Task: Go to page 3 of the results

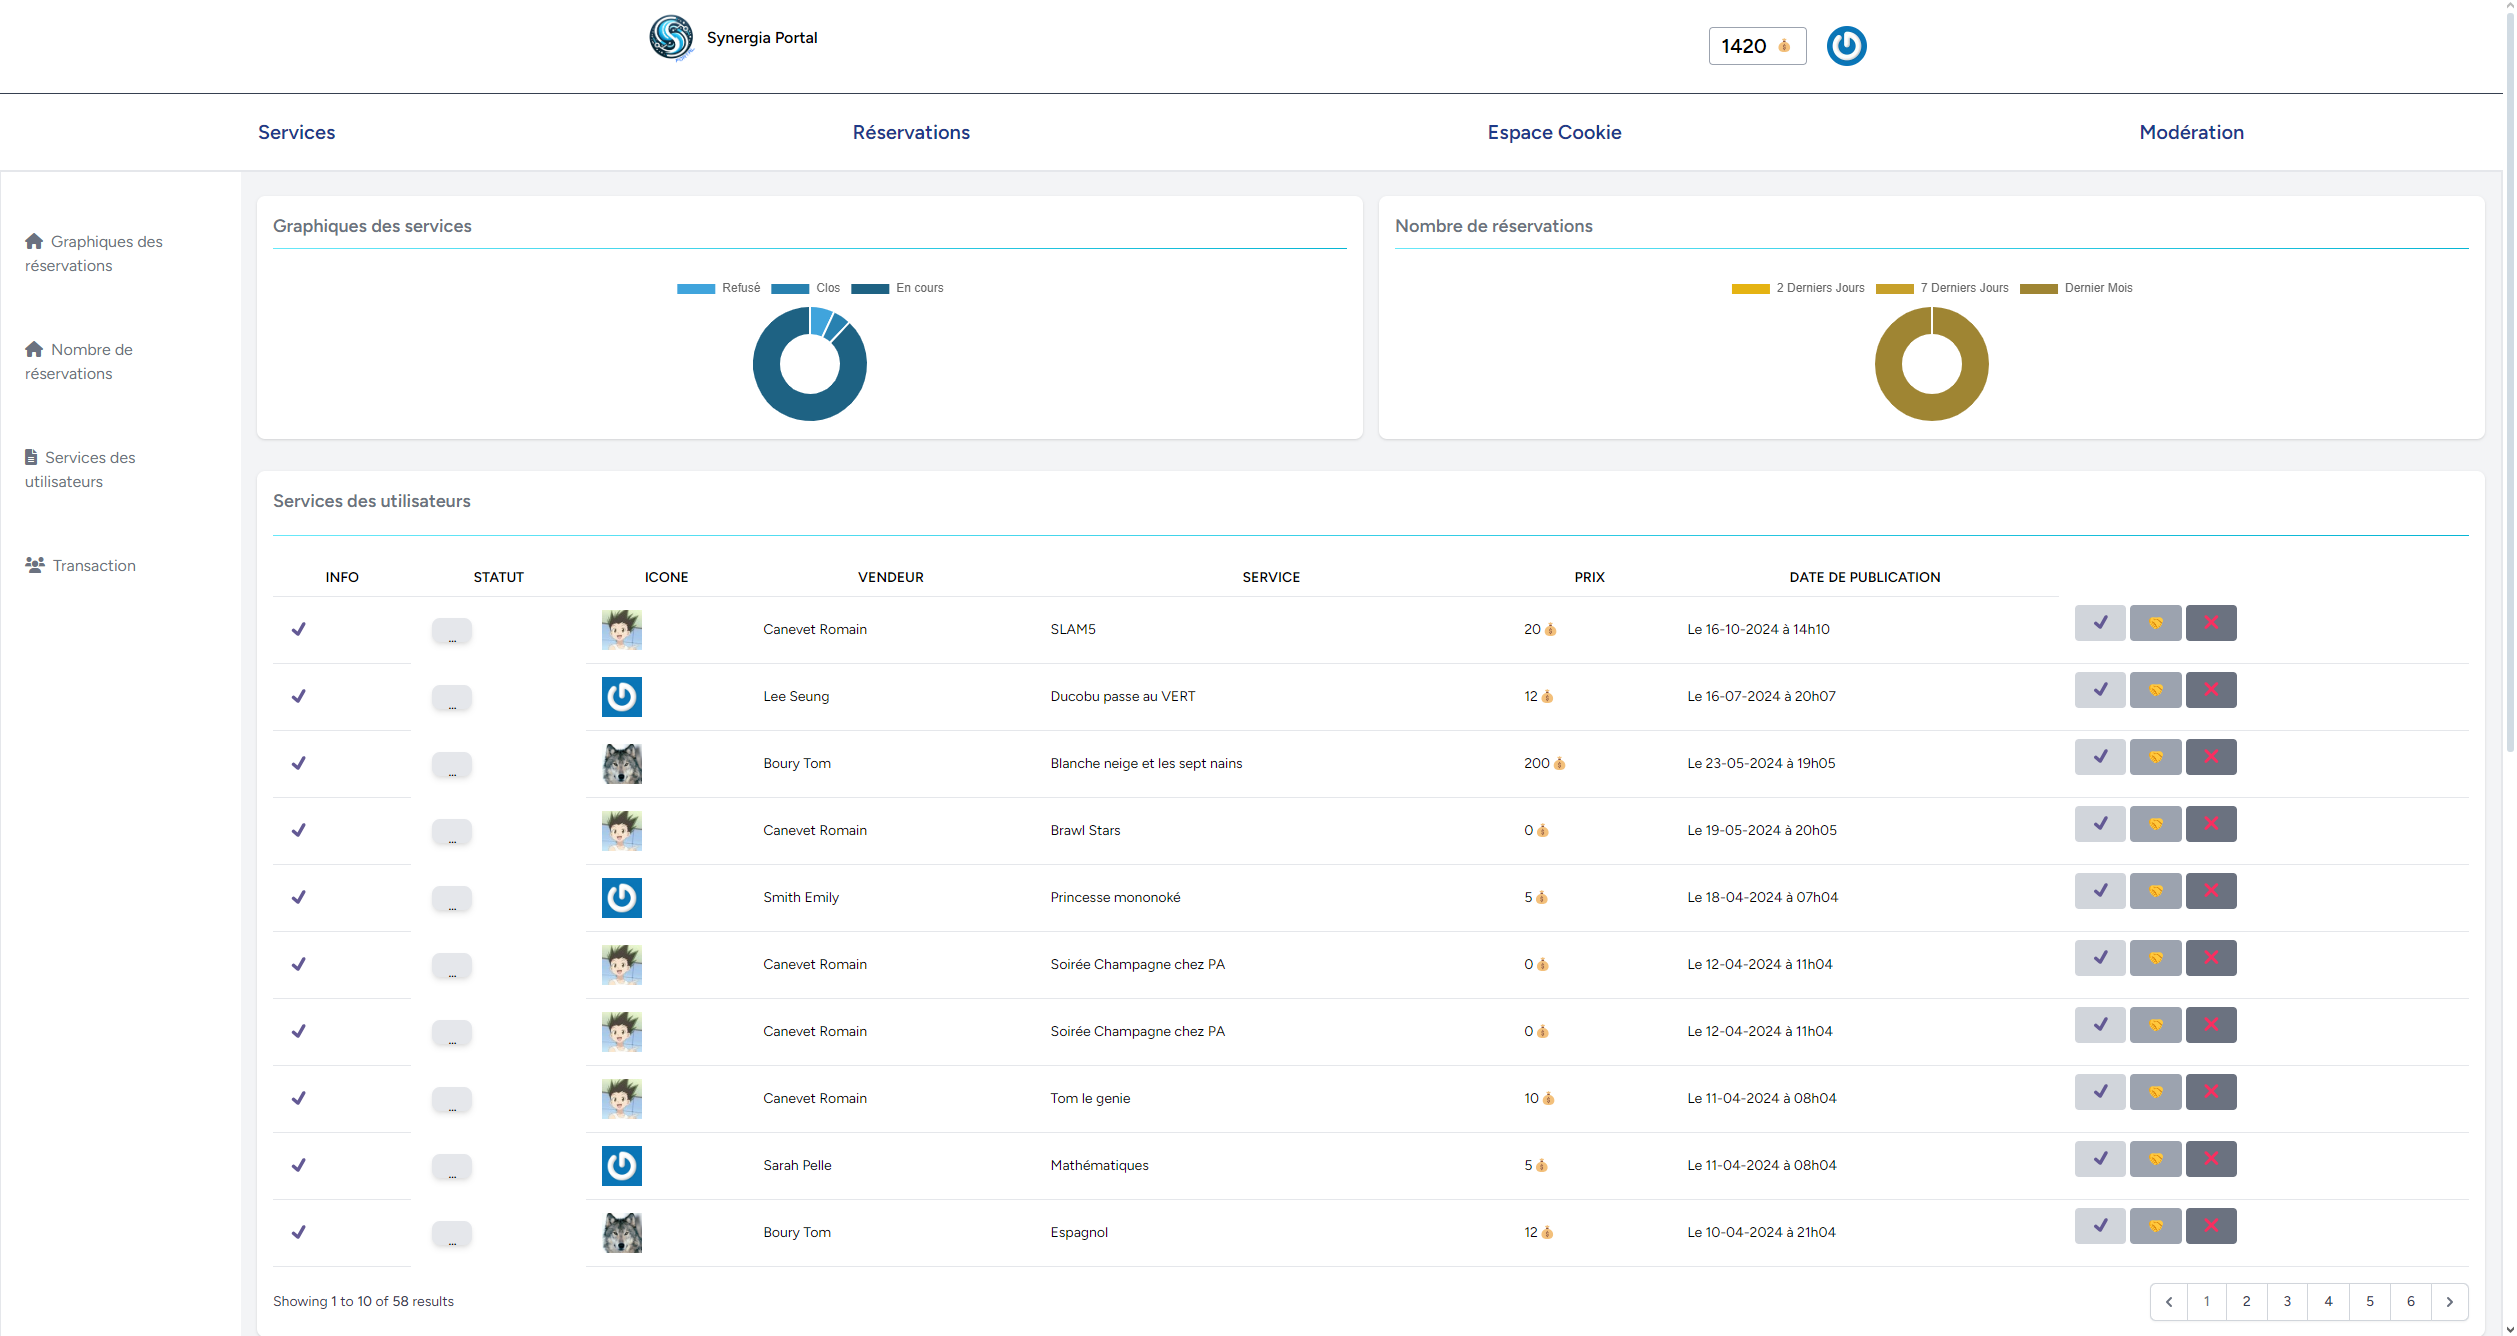Action: pyautogui.click(x=2287, y=1301)
